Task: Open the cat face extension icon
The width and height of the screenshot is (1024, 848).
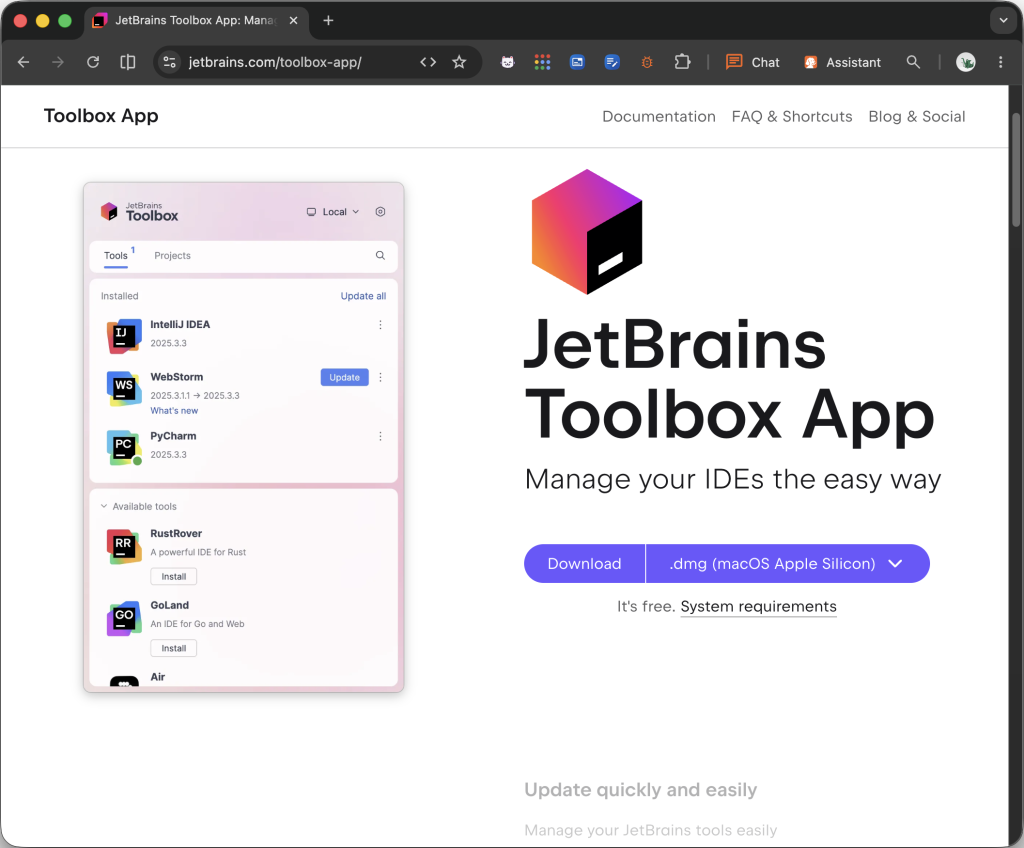Action: (507, 62)
